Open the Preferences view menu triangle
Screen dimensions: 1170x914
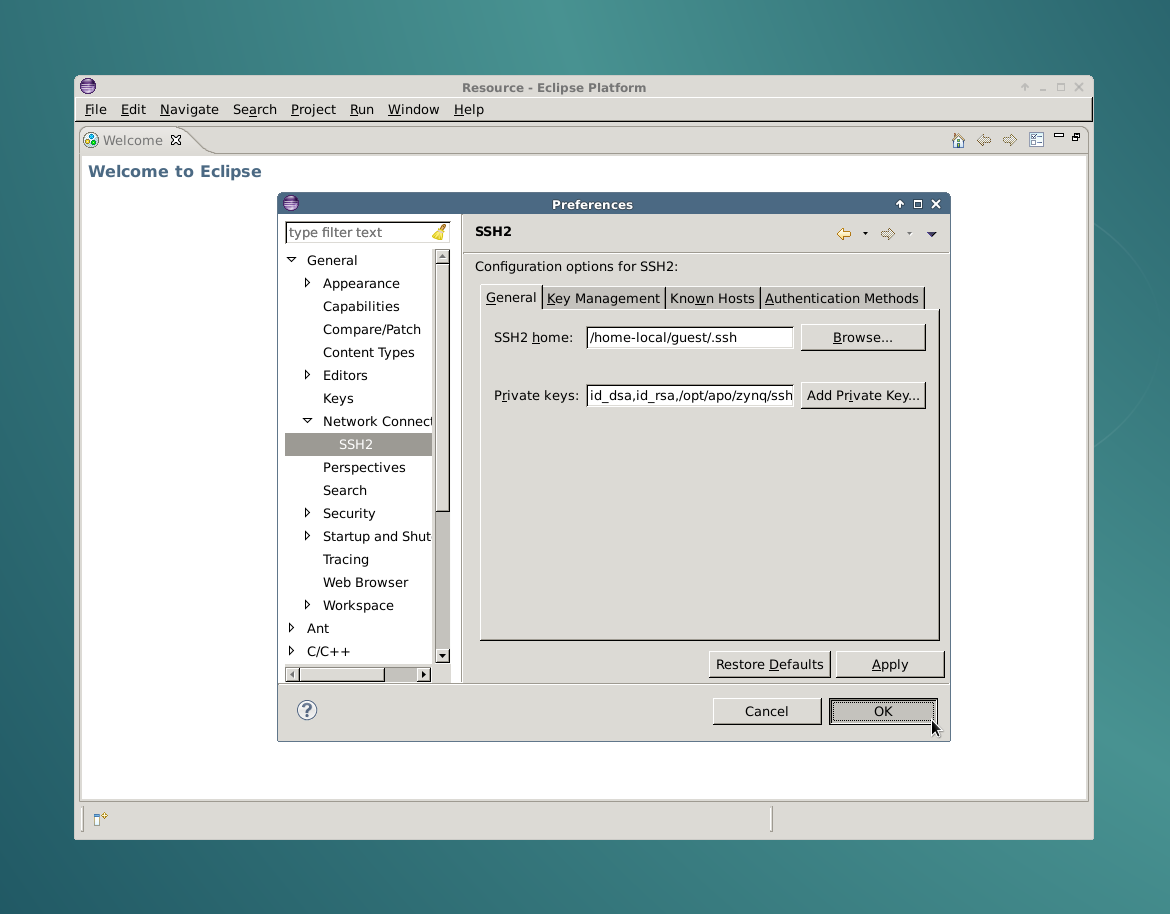point(931,234)
